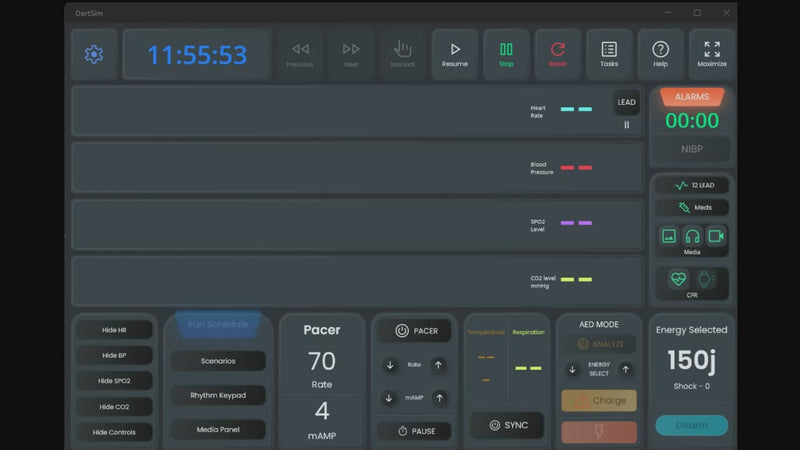Select the Respiration label
800x450 pixels.
(x=529, y=332)
